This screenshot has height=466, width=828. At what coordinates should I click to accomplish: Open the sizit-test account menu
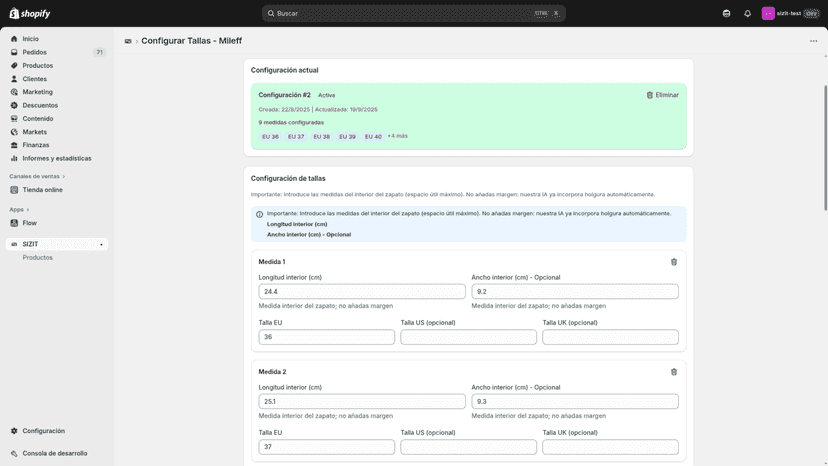point(790,14)
